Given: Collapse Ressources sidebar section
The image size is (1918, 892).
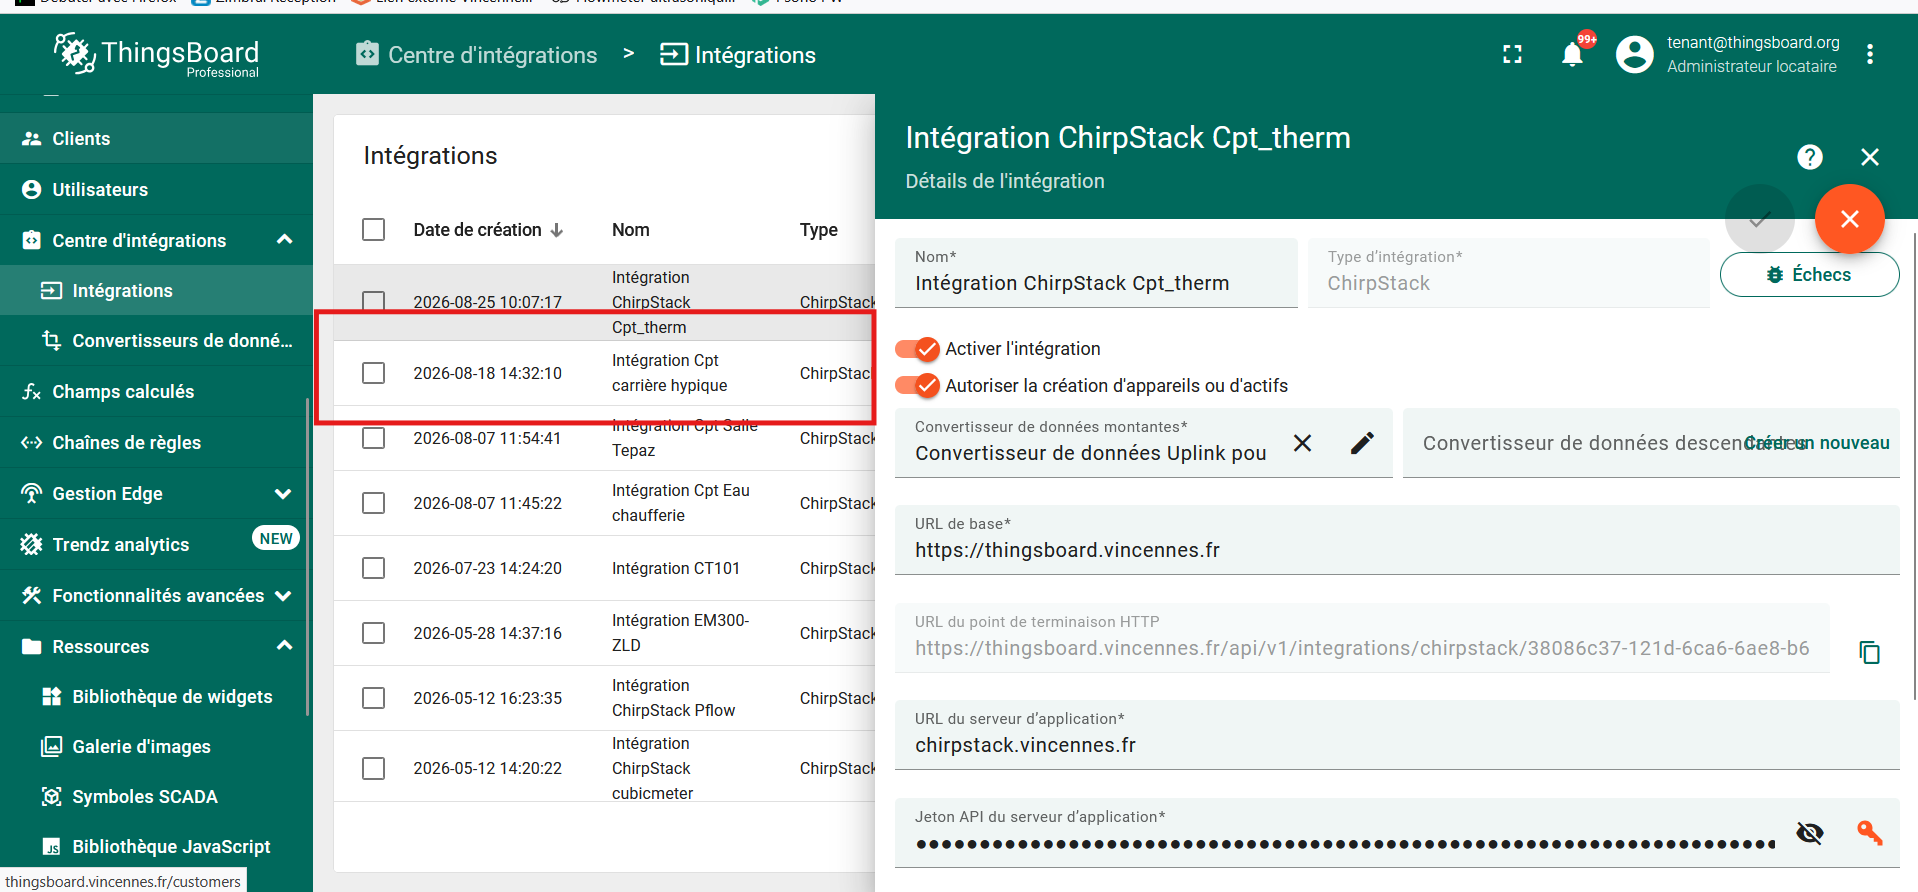Looking at the screenshot, I should click(284, 646).
